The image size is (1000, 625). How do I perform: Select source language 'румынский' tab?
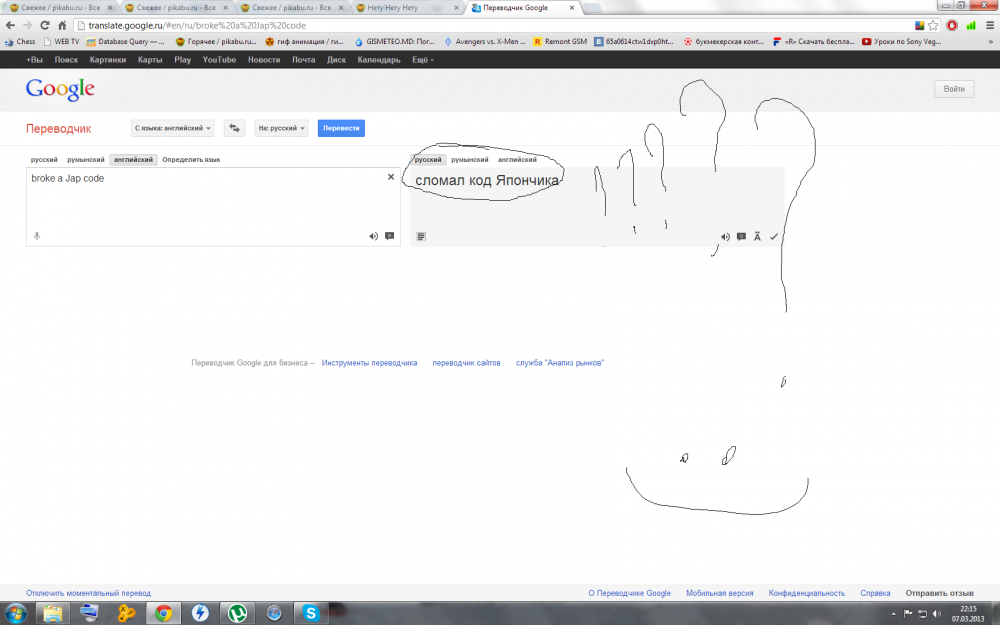click(x=85, y=159)
